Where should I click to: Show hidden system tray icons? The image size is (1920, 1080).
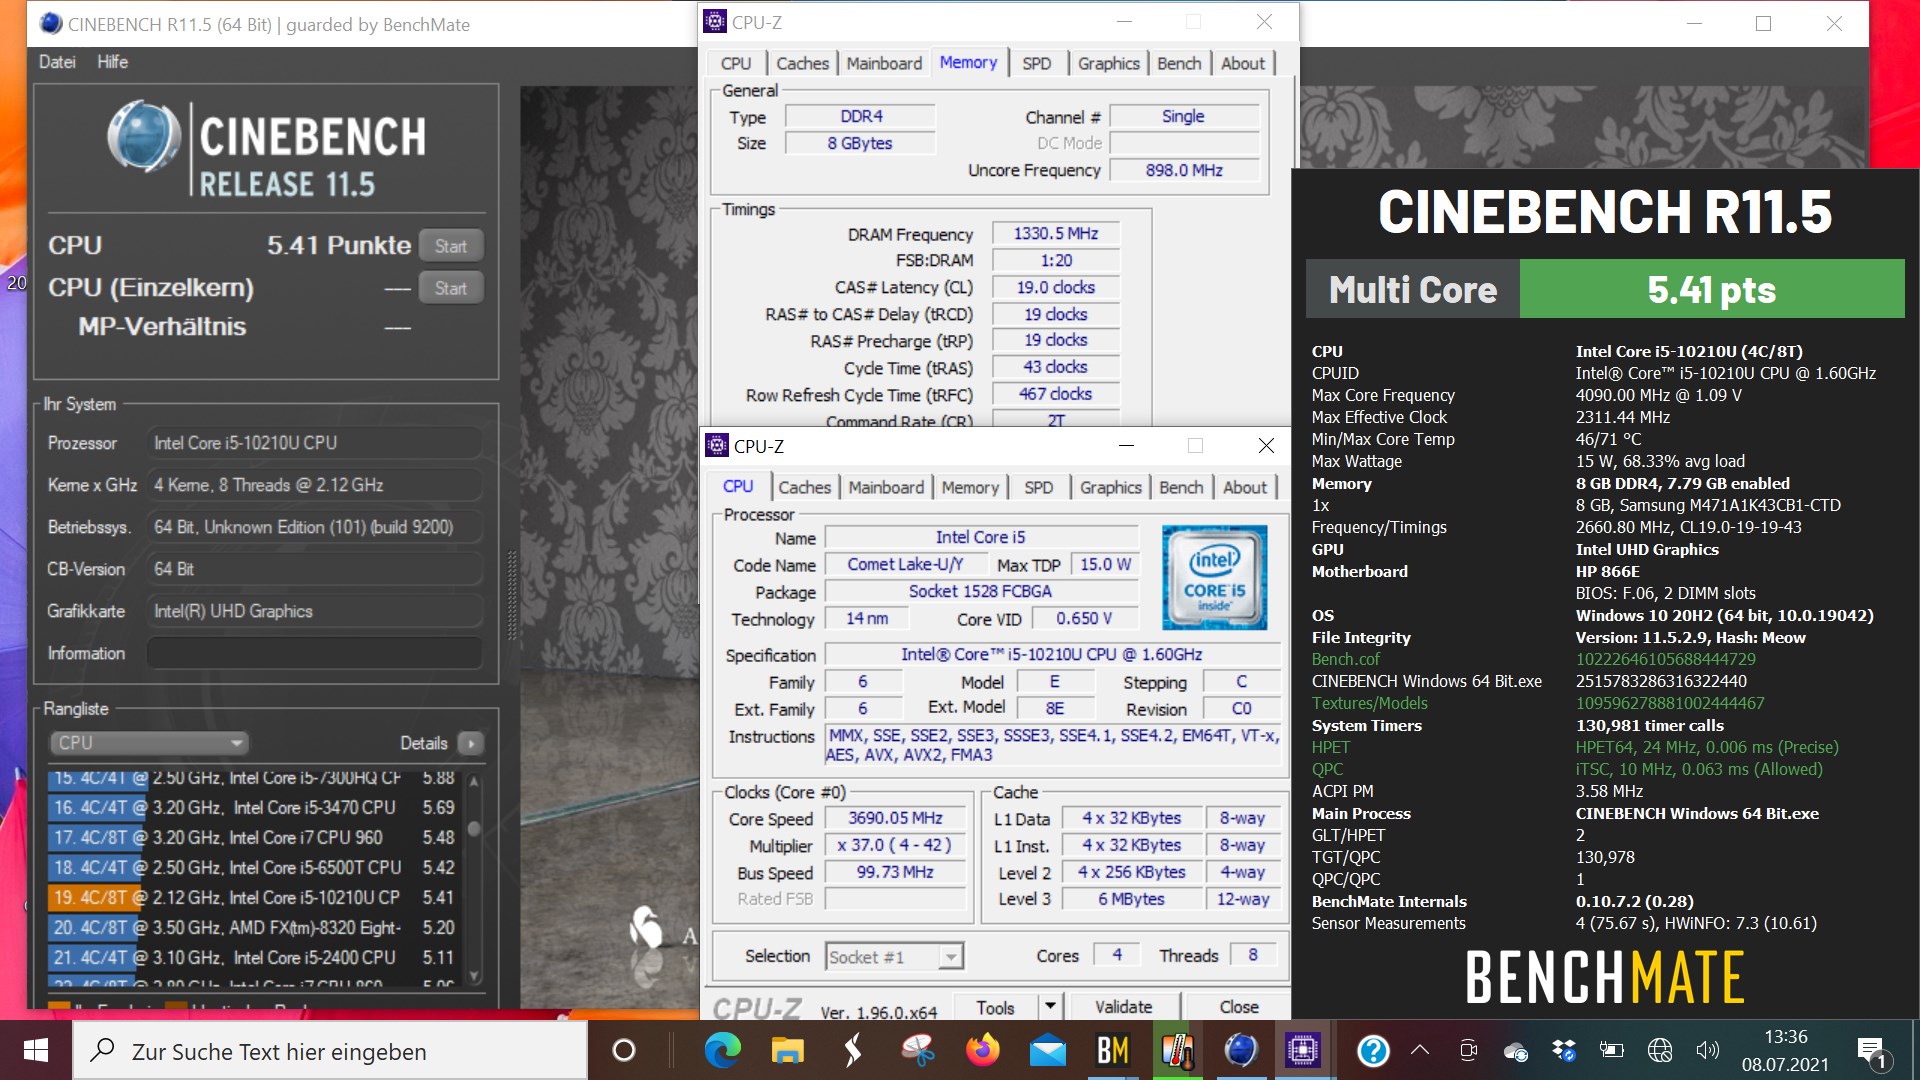[1420, 1050]
